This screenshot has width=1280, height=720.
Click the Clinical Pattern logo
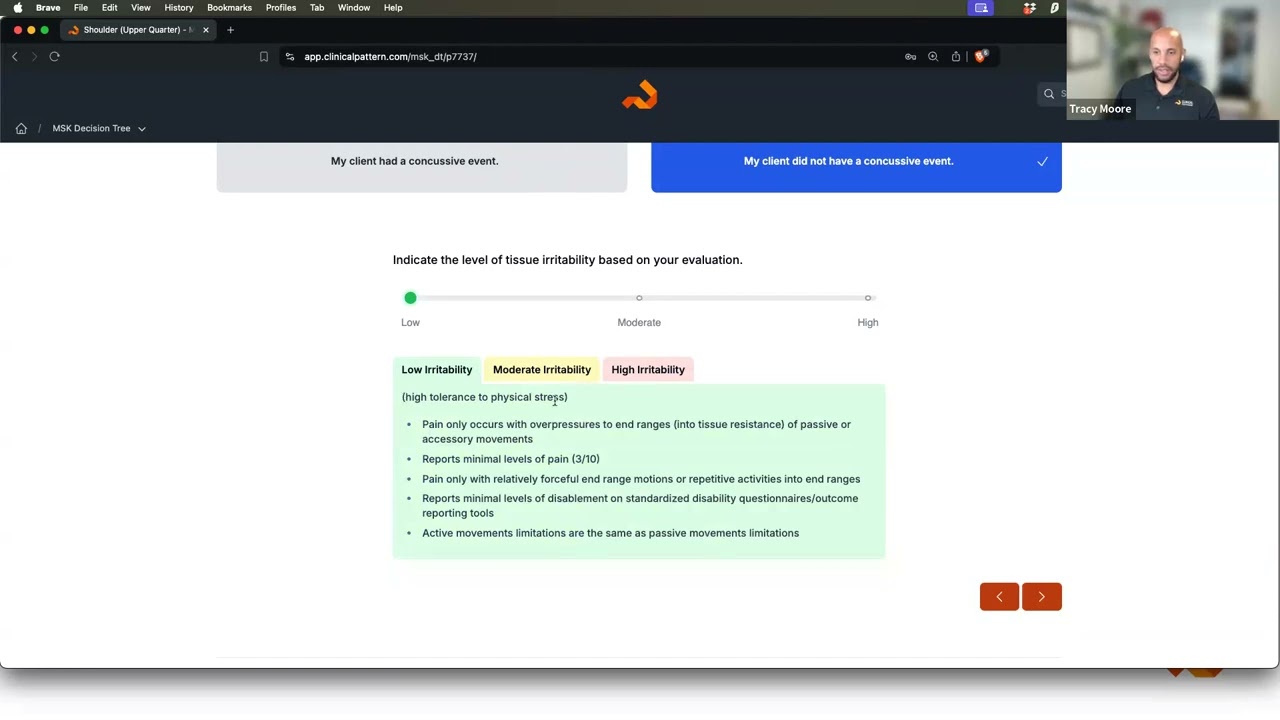[x=639, y=95]
